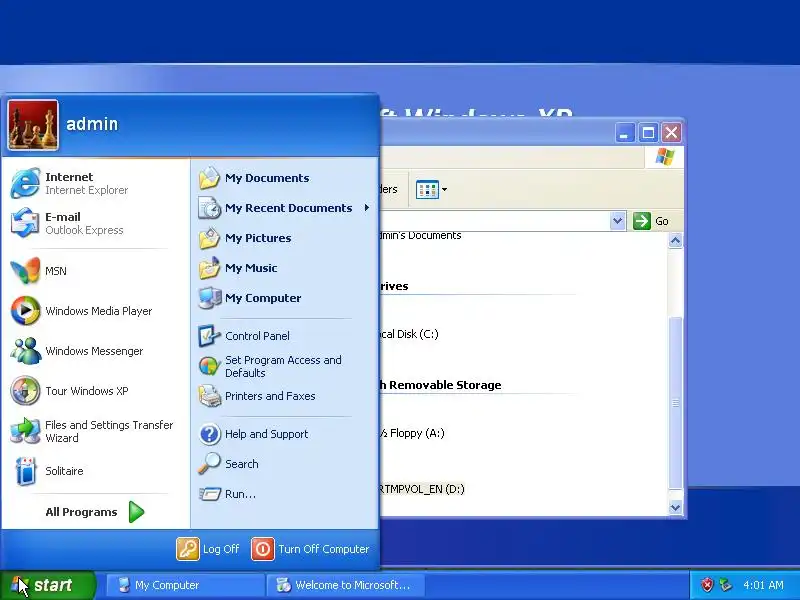The image size is (800, 600).
Task: Click the 4:01 AM taskbar clock
Action: click(763, 585)
